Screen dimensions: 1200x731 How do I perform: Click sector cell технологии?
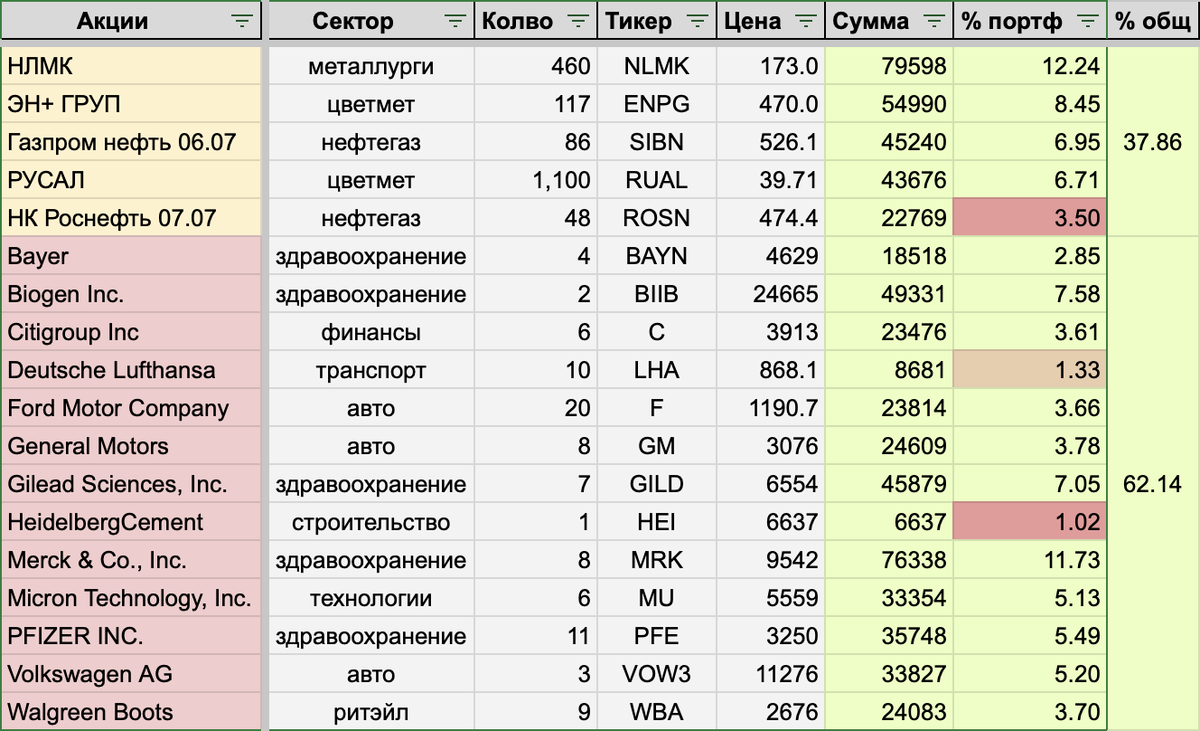tap(371, 599)
